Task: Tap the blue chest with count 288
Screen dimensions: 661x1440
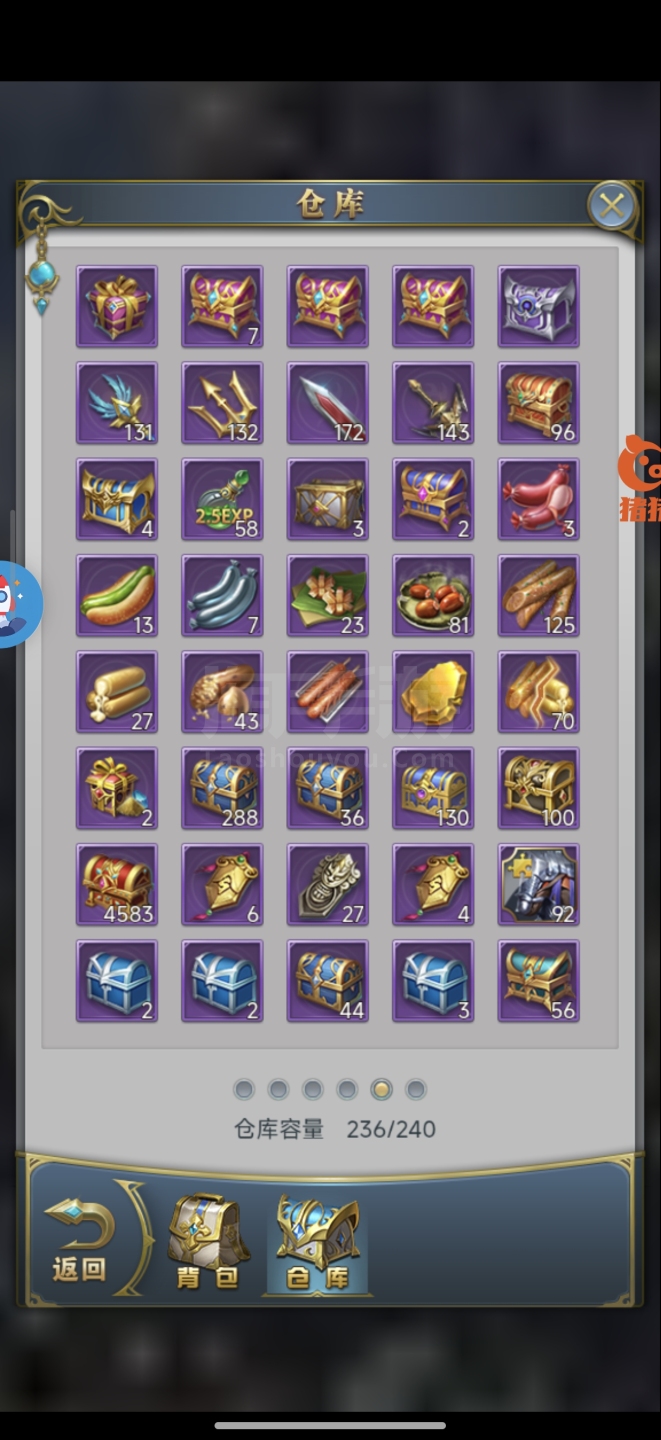Action: 222,789
